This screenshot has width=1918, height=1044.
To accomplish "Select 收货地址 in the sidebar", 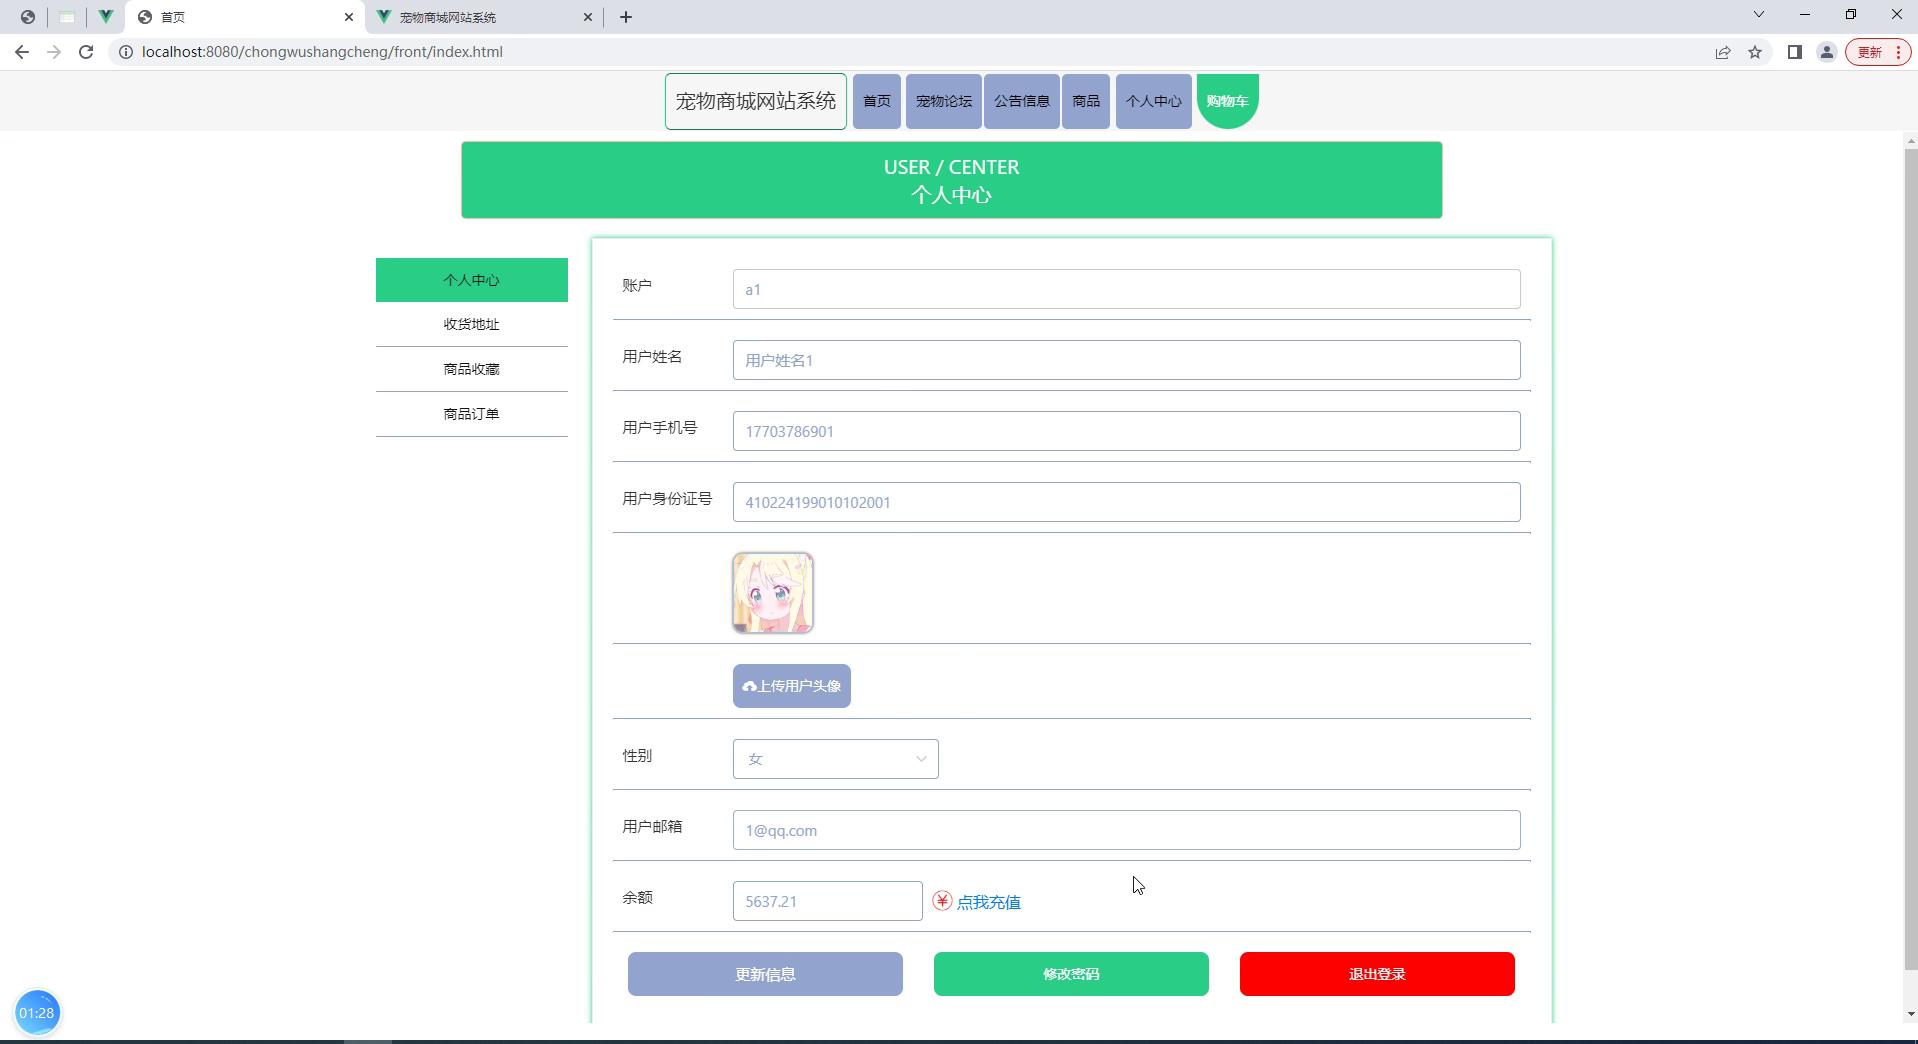I will (x=472, y=324).
